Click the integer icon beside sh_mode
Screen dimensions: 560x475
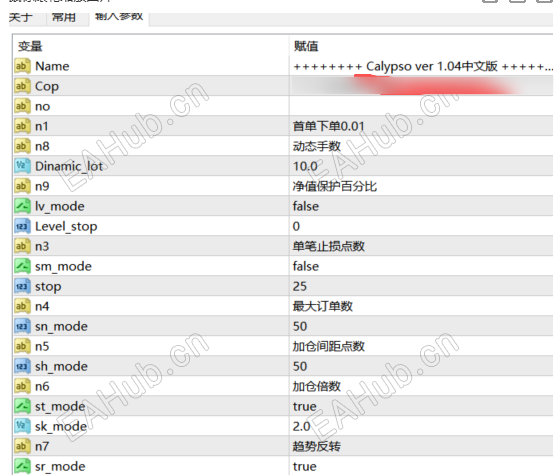coord(22,366)
